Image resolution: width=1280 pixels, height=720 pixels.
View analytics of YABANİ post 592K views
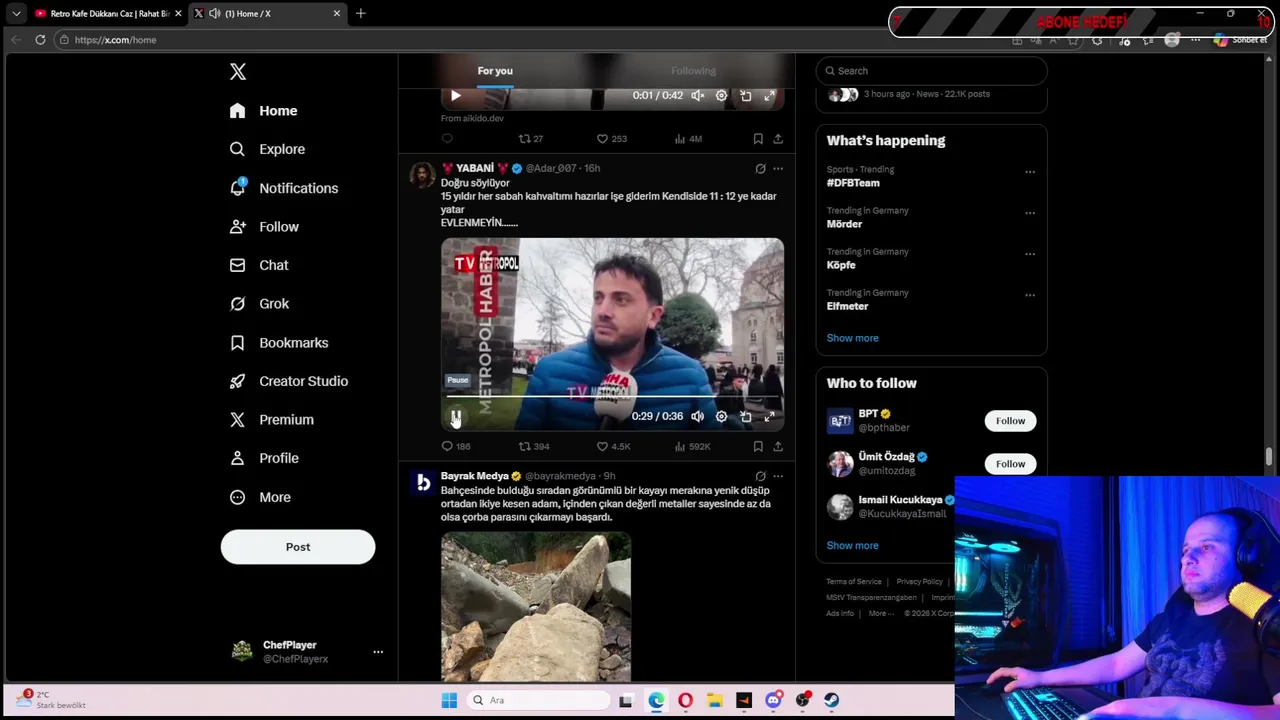[x=695, y=447]
